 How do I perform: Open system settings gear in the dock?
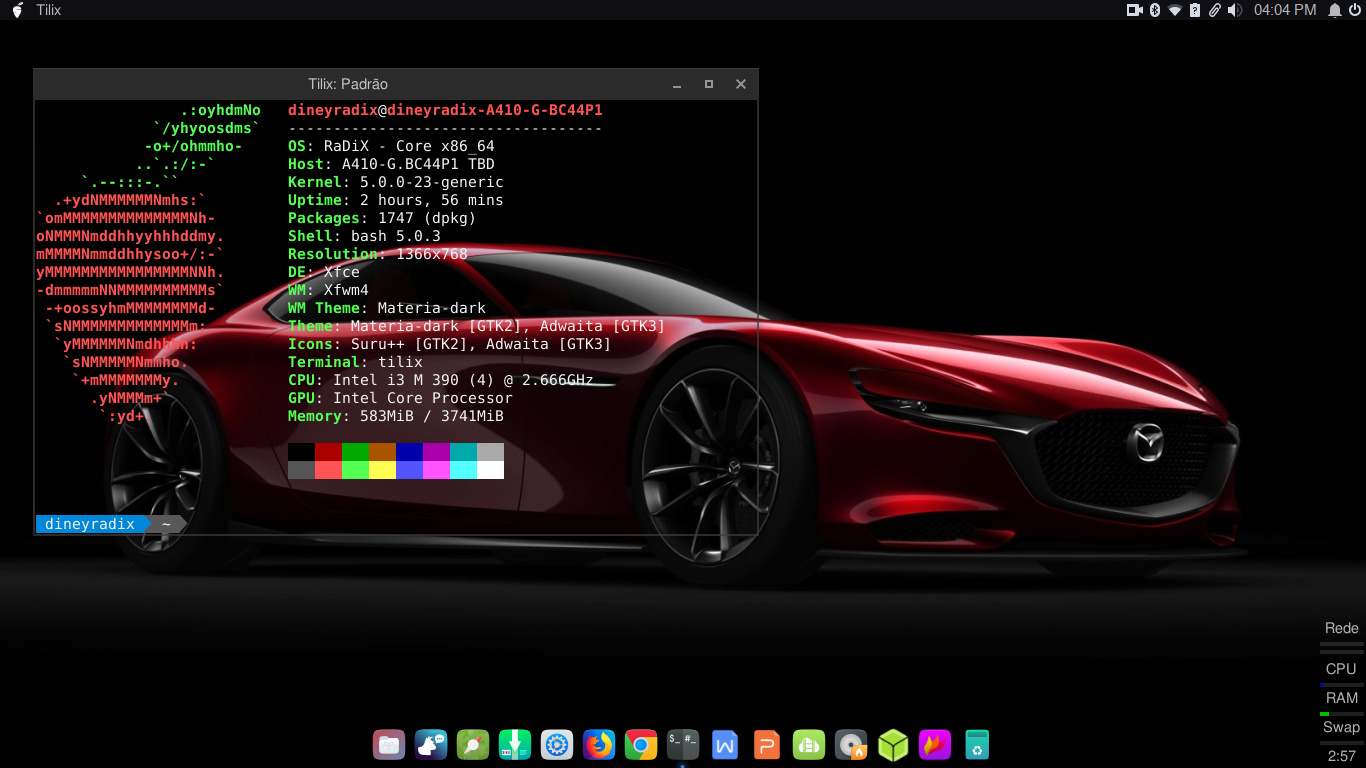(x=557, y=745)
